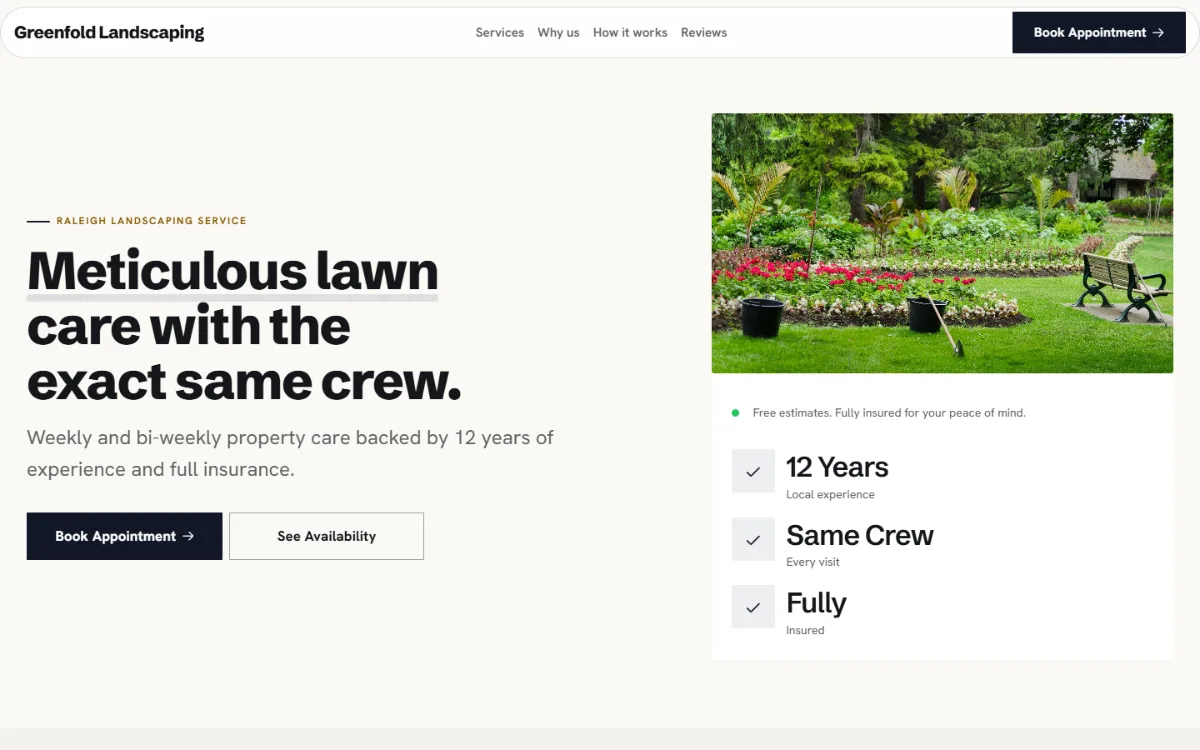The height and width of the screenshot is (750, 1200).
Task: Click the 'Insured' caption
Action: pyautogui.click(x=805, y=630)
